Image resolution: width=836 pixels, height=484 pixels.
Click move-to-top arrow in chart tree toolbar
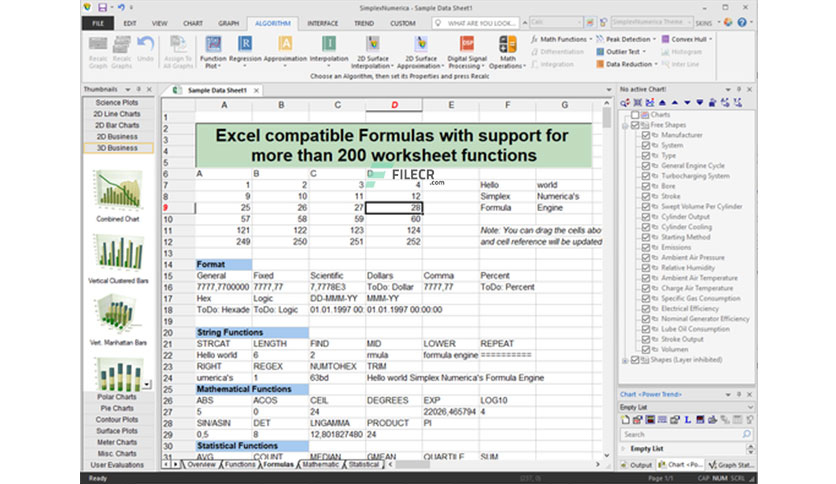pyautogui.click(x=662, y=102)
